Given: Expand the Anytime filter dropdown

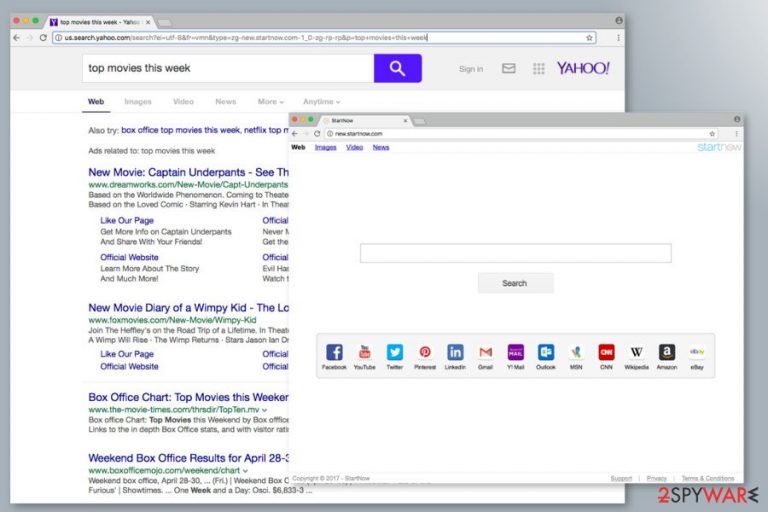Looking at the screenshot, I should [x=321, y=101].
